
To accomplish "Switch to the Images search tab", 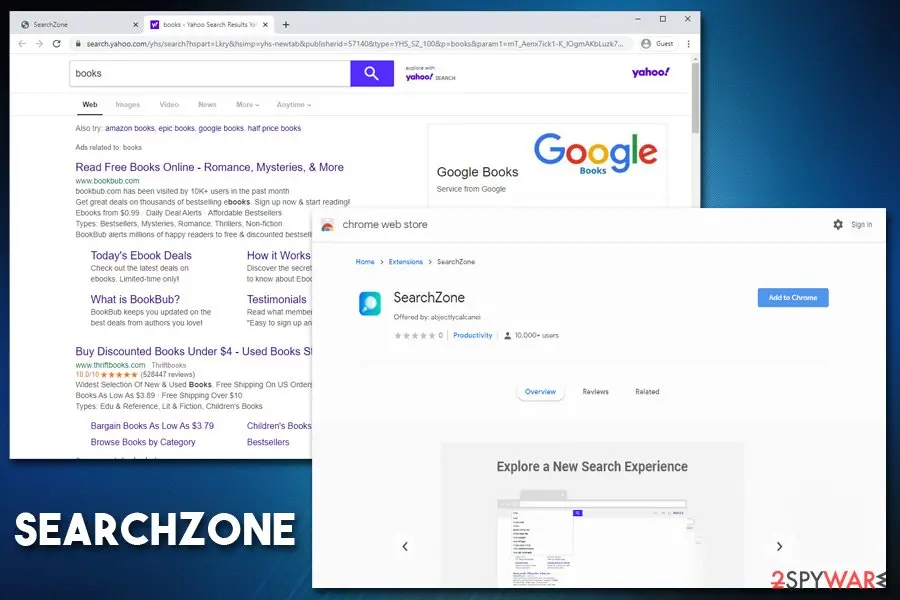I will pyautogui.click(x=127, y=104).
